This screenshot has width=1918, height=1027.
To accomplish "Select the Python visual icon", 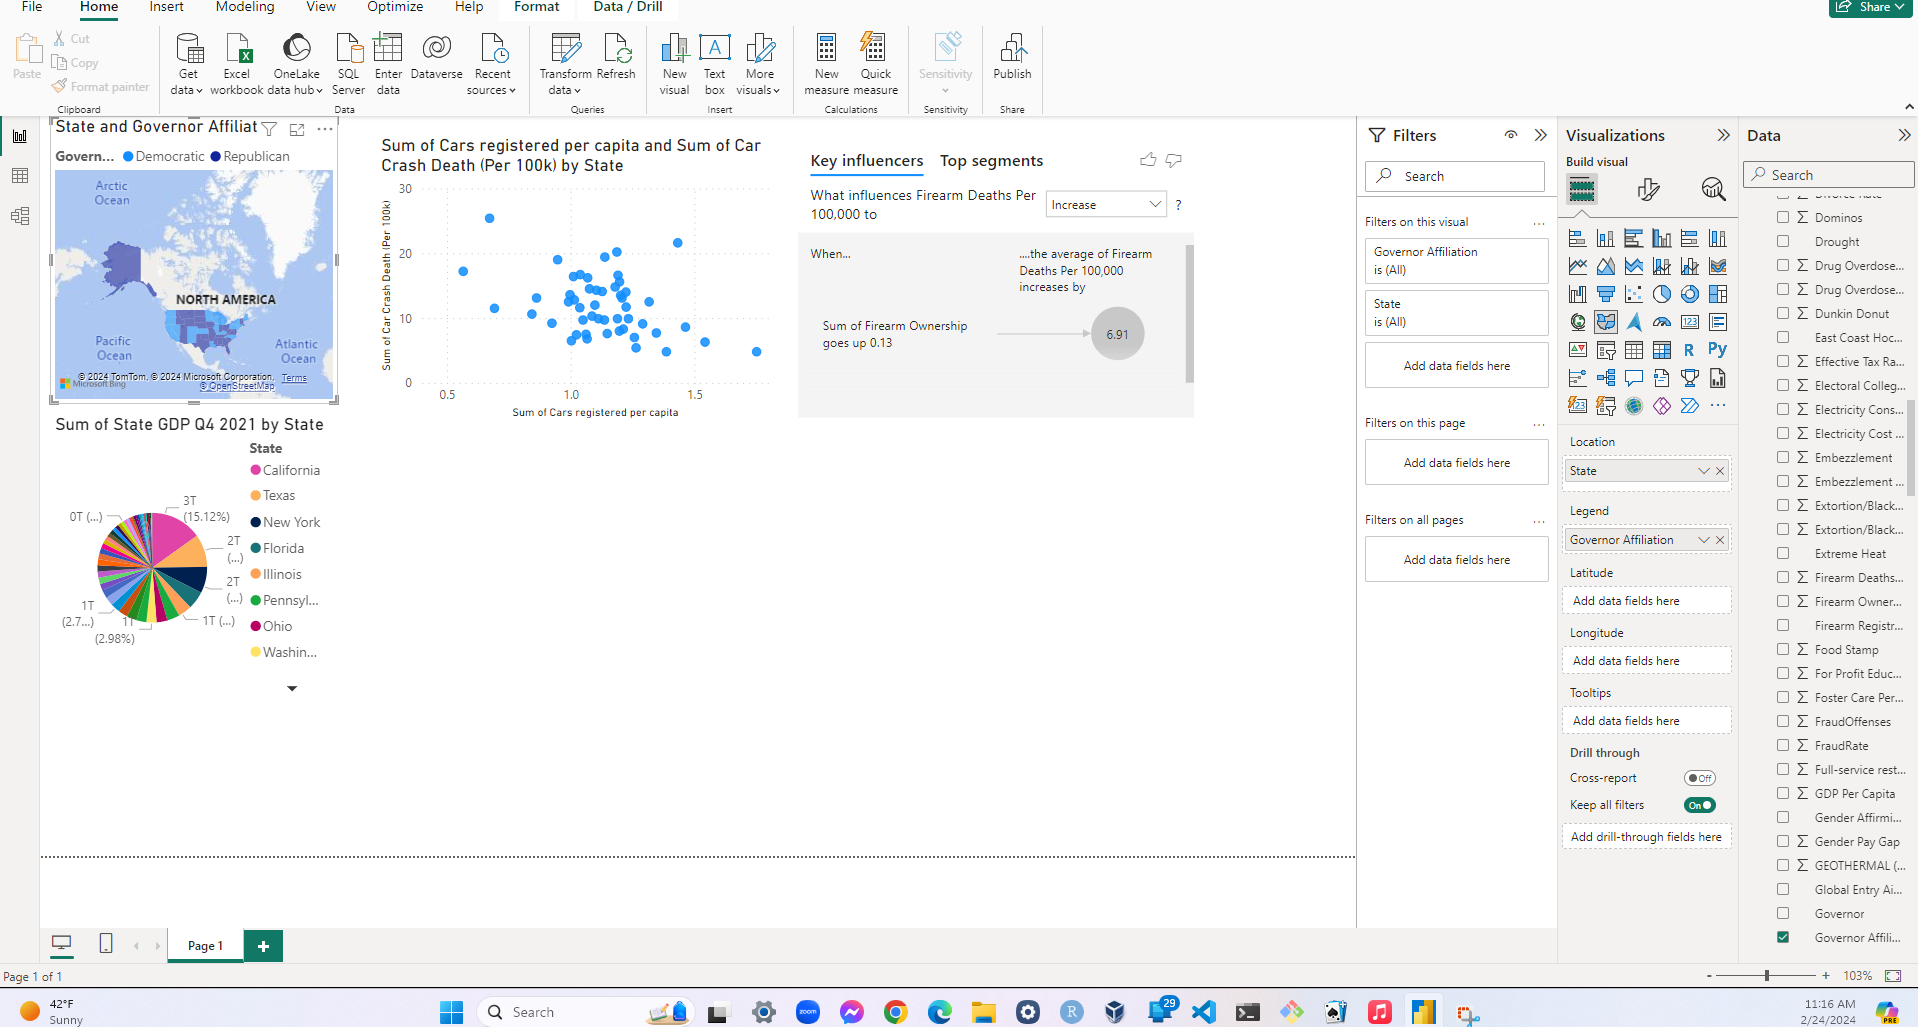I will [x=1717, y=350].
